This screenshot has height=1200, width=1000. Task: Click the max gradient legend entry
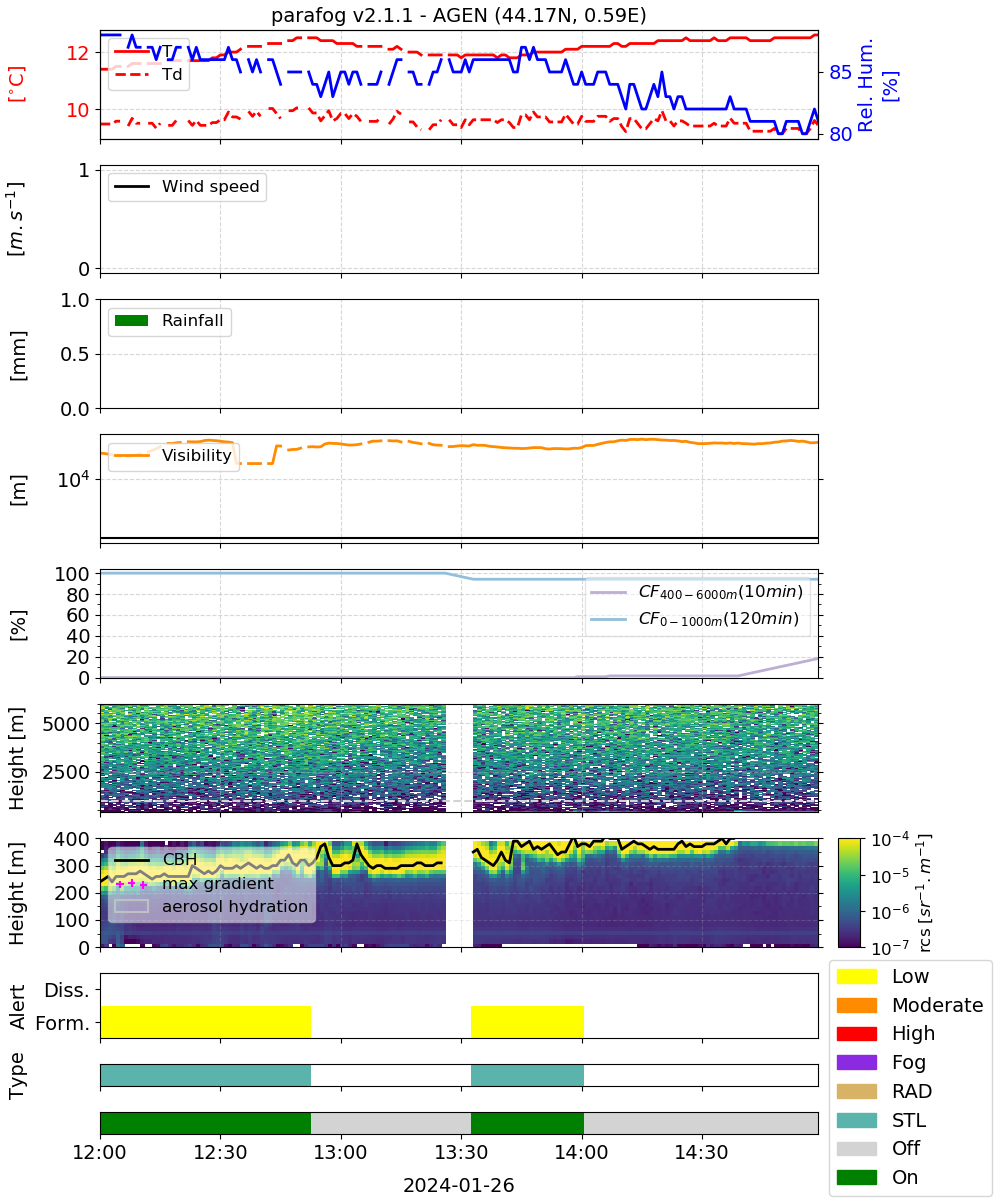(x=195, y=883)
